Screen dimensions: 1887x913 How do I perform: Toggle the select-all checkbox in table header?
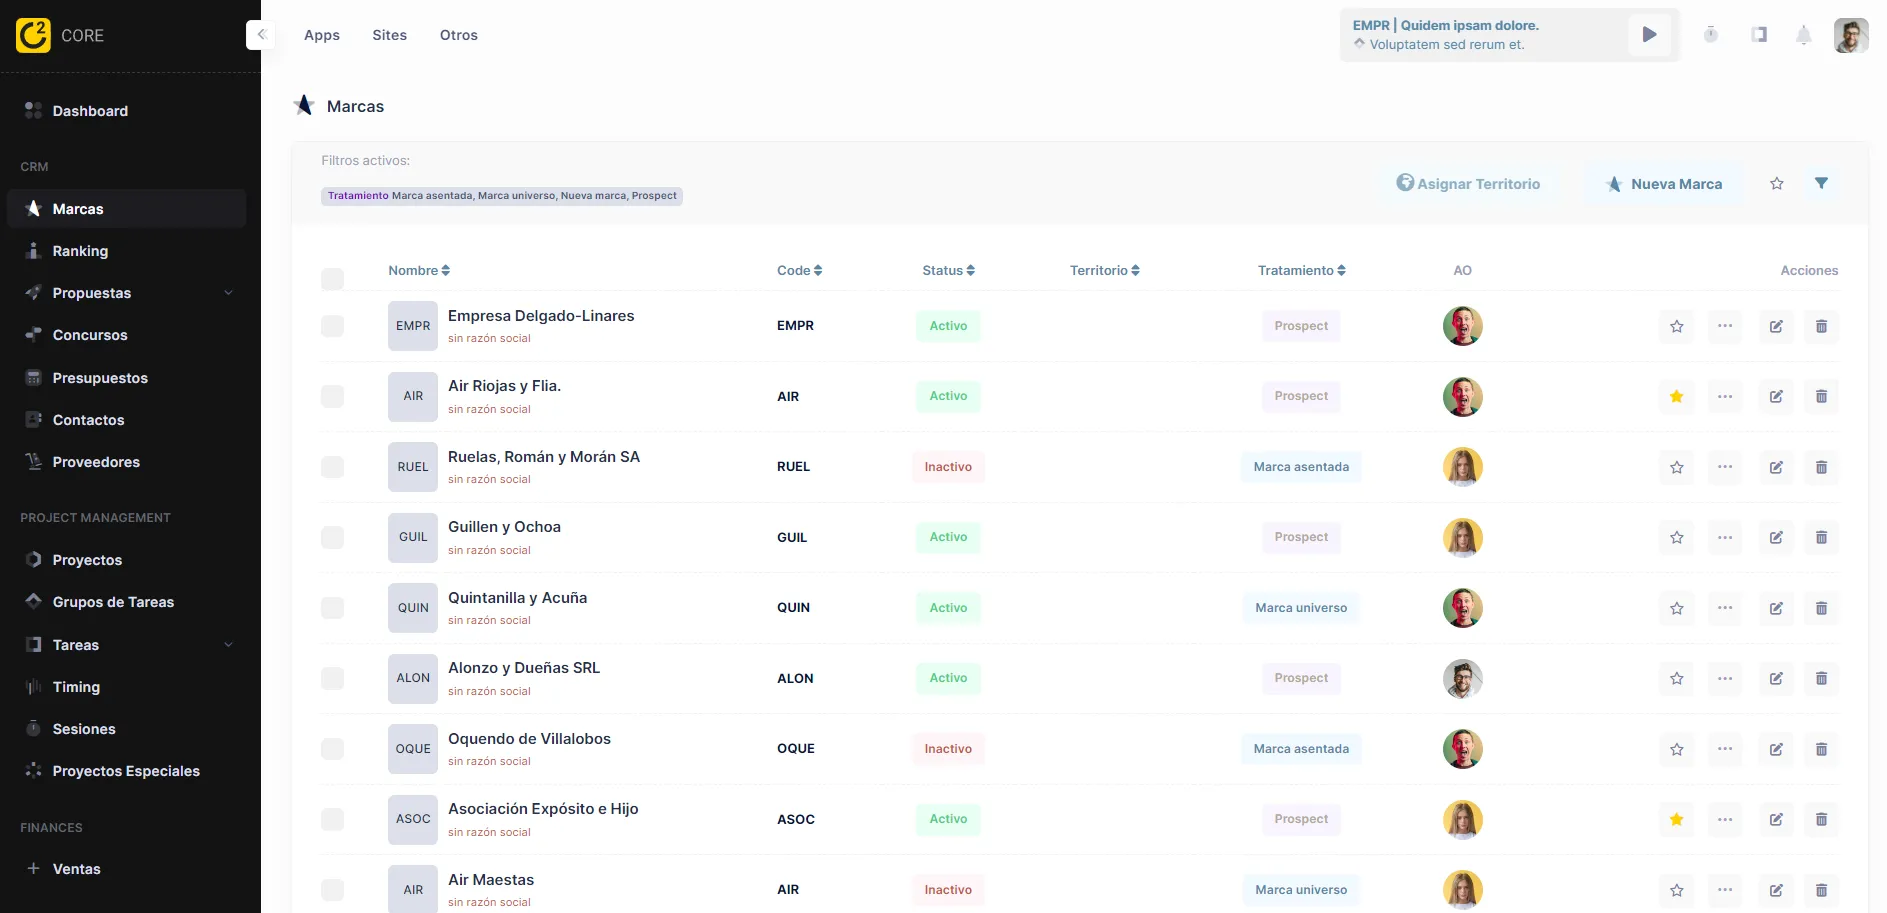(x=333, y=279)
